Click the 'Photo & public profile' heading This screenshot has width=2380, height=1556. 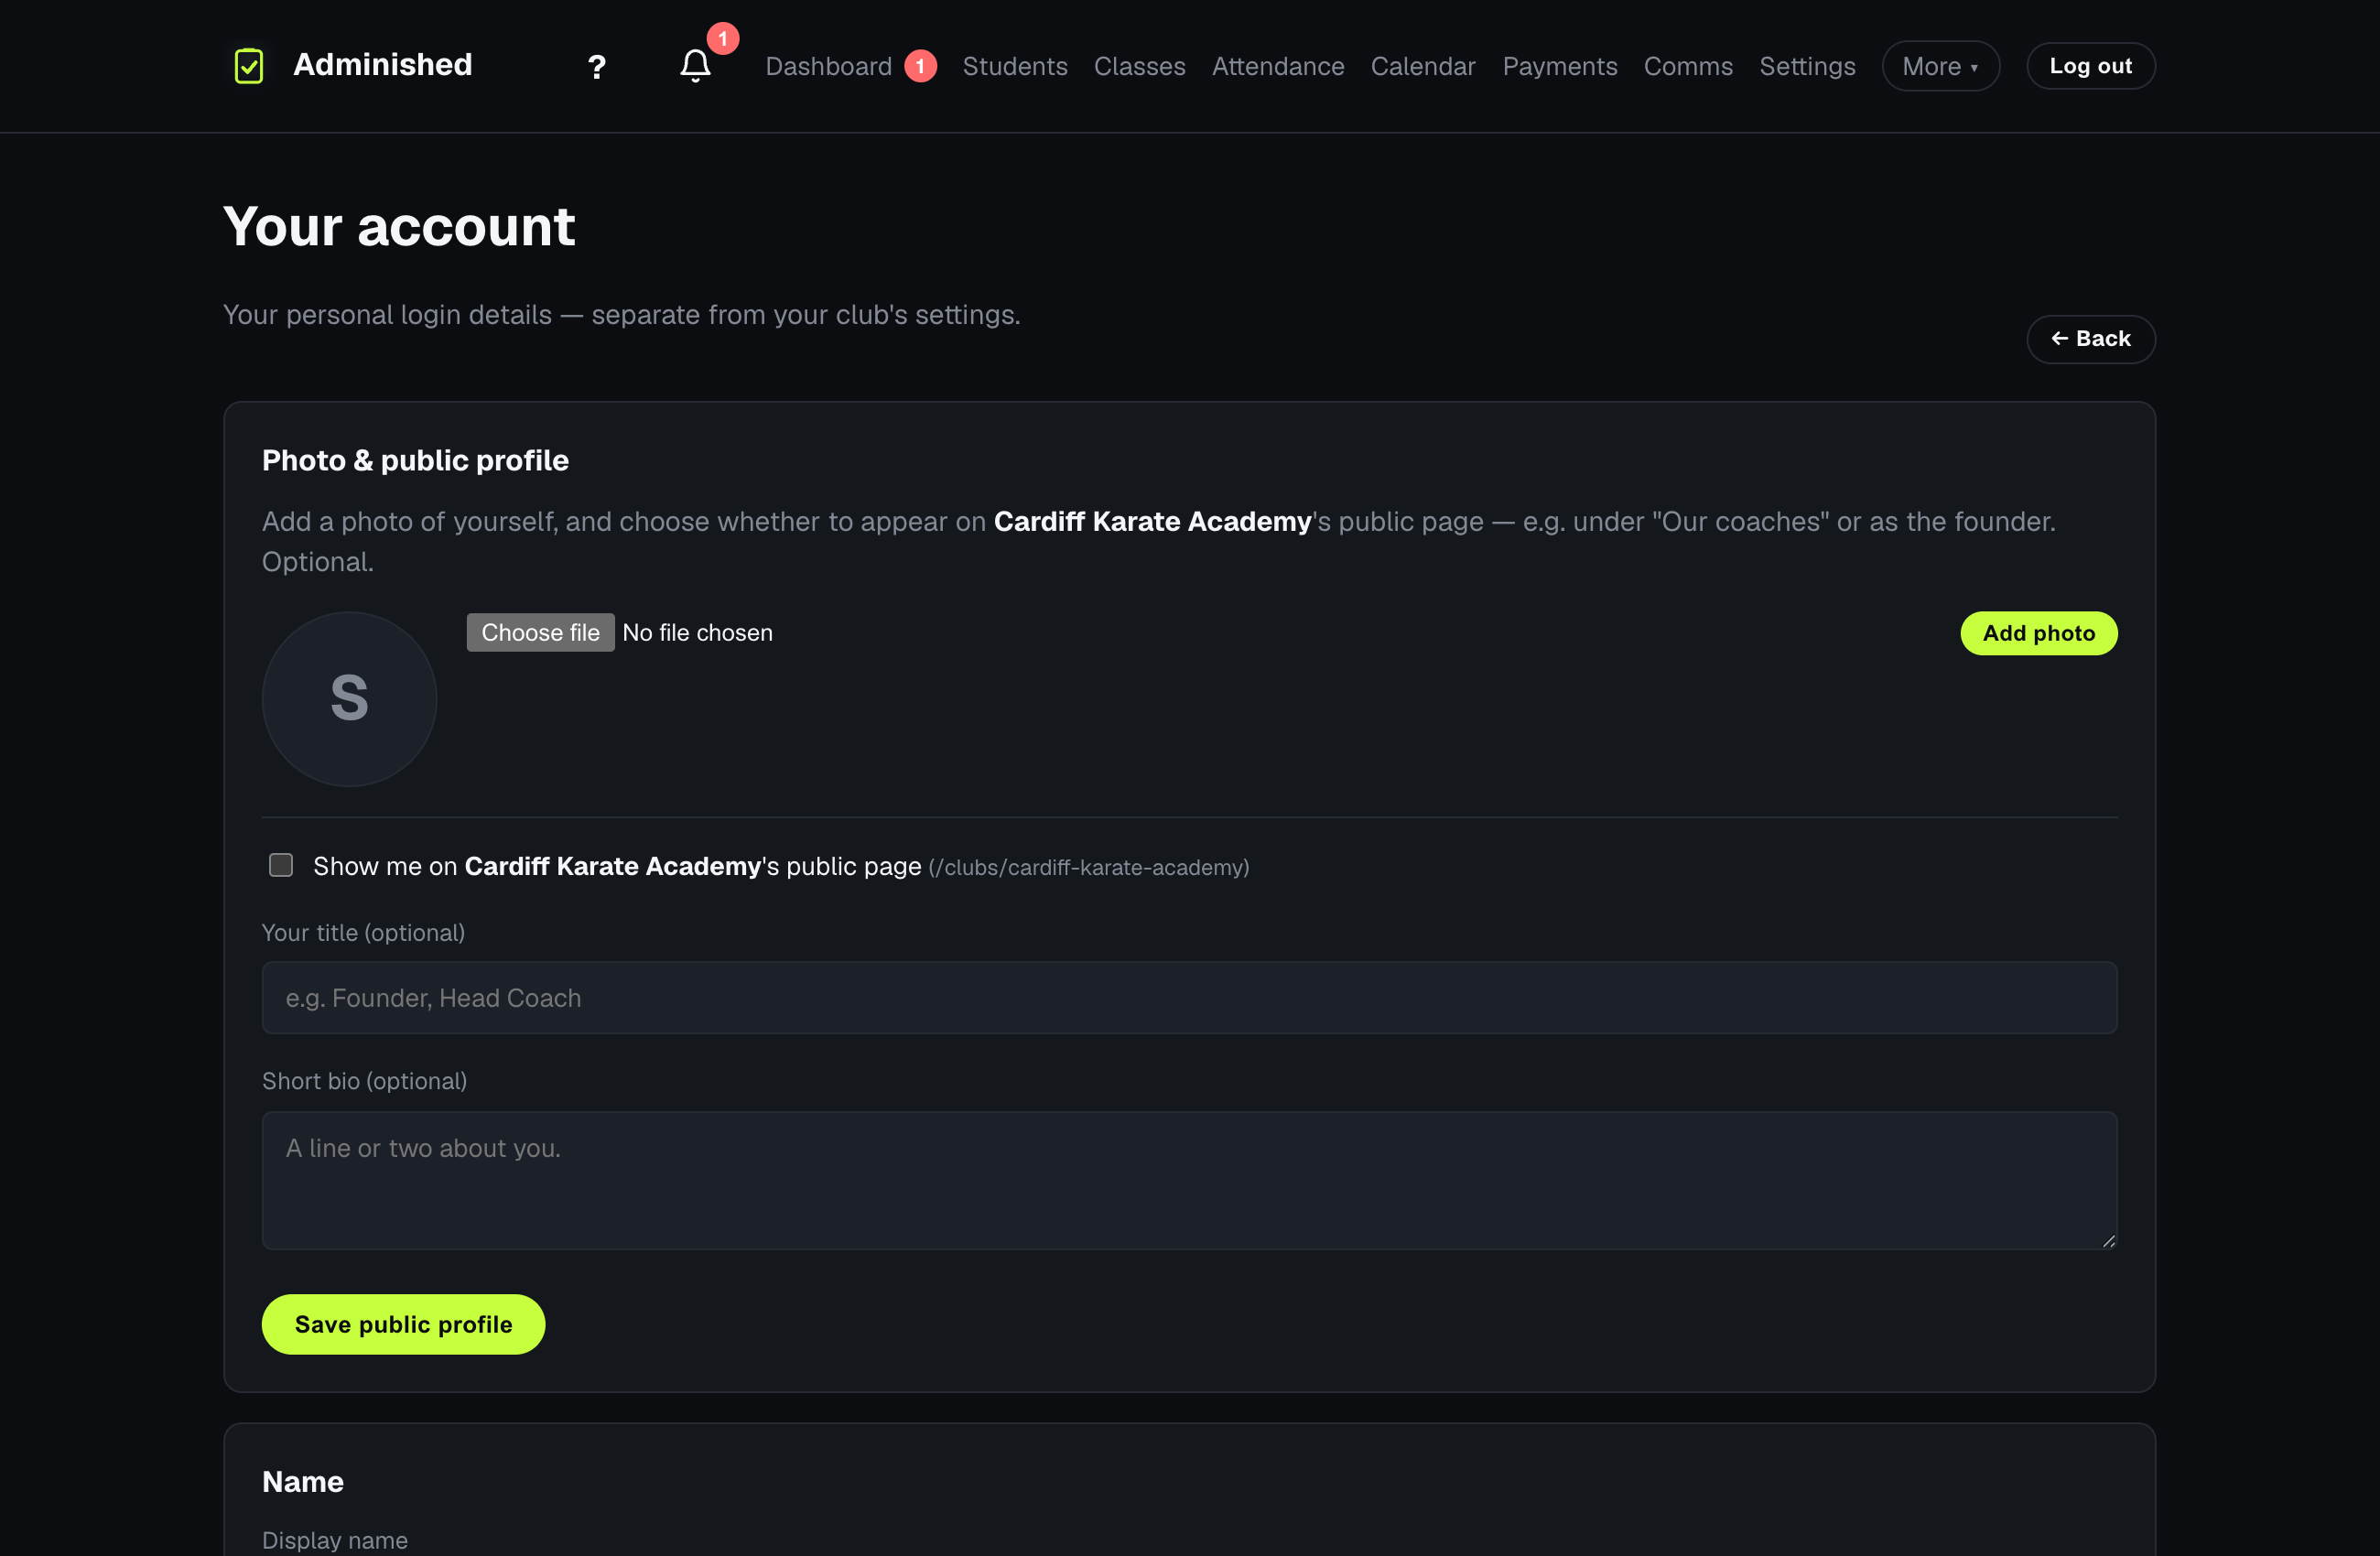(x=415, y=460)
